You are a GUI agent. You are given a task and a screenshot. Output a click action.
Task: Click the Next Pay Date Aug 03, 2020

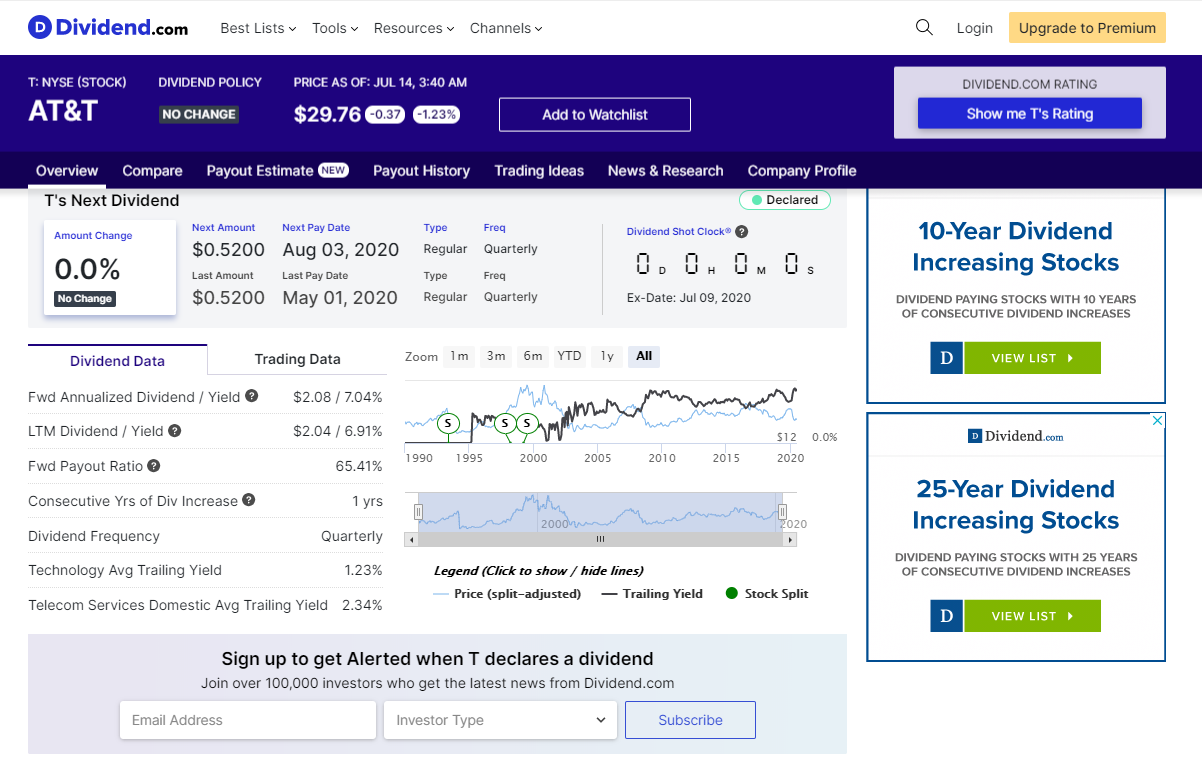(x=340, y=250)
